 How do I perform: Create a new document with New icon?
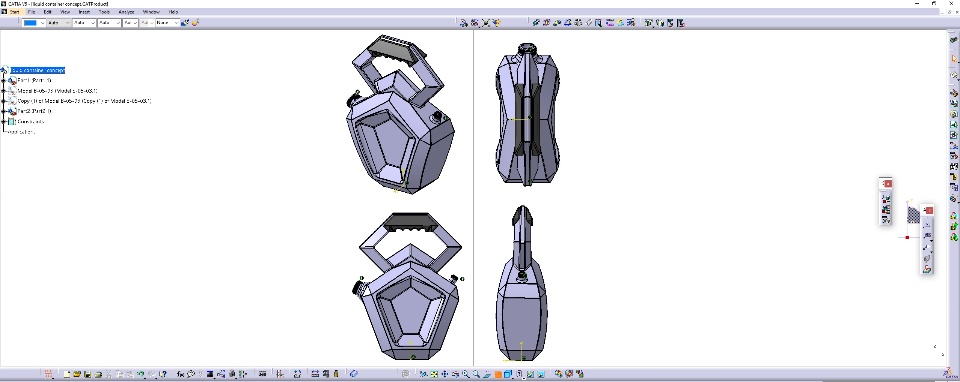pos(67,373)
